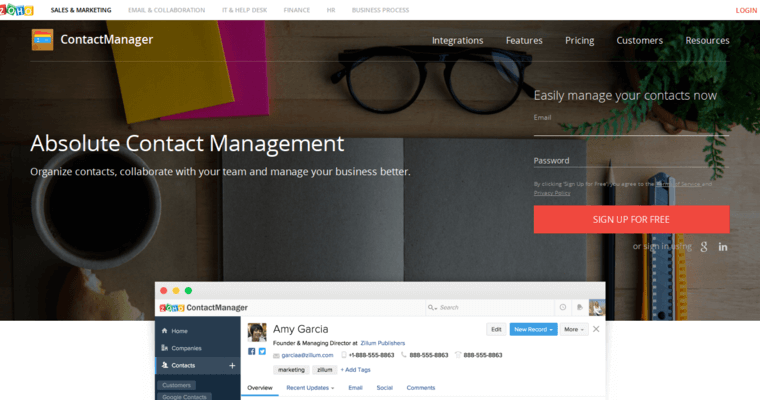Open the Pricing page from navigation
The height and width of the screenshot is (400, 760).
pos(579,41)
